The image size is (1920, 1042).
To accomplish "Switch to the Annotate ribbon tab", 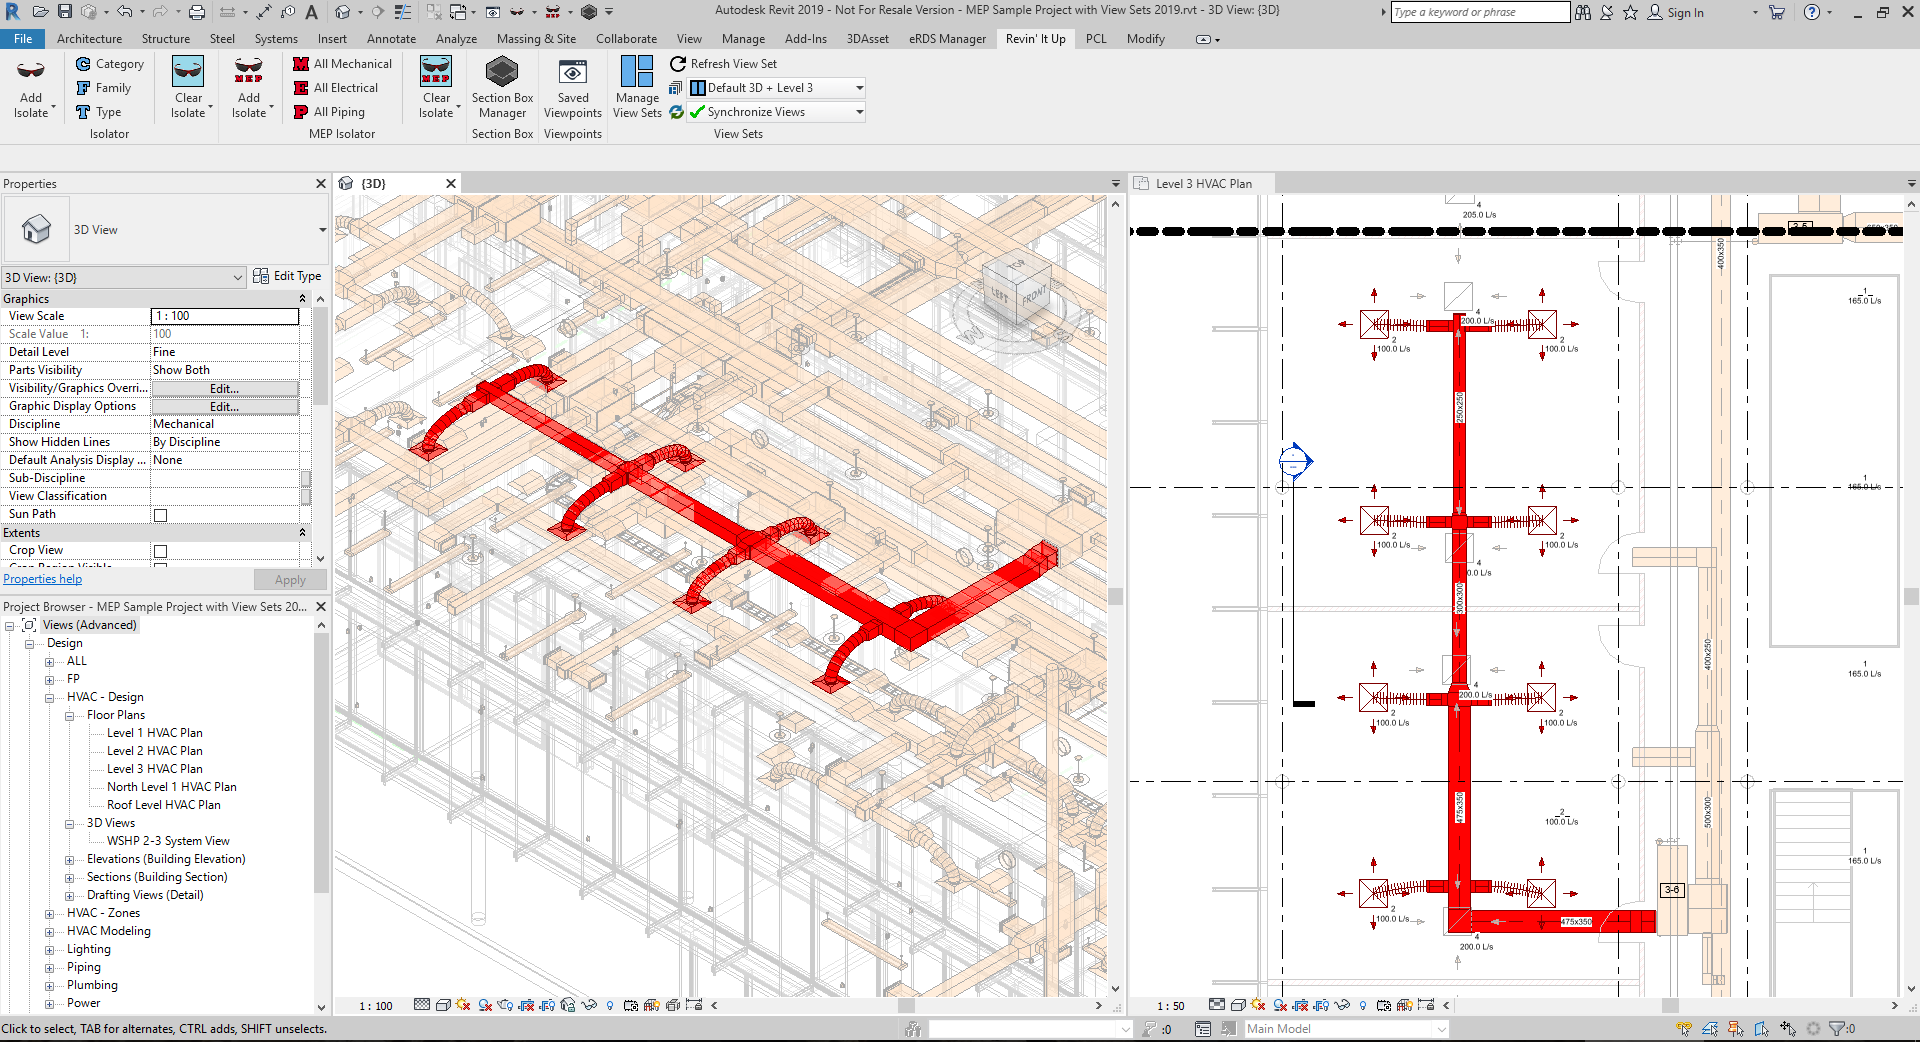I will pyautogui.click(x=391, y=39).
